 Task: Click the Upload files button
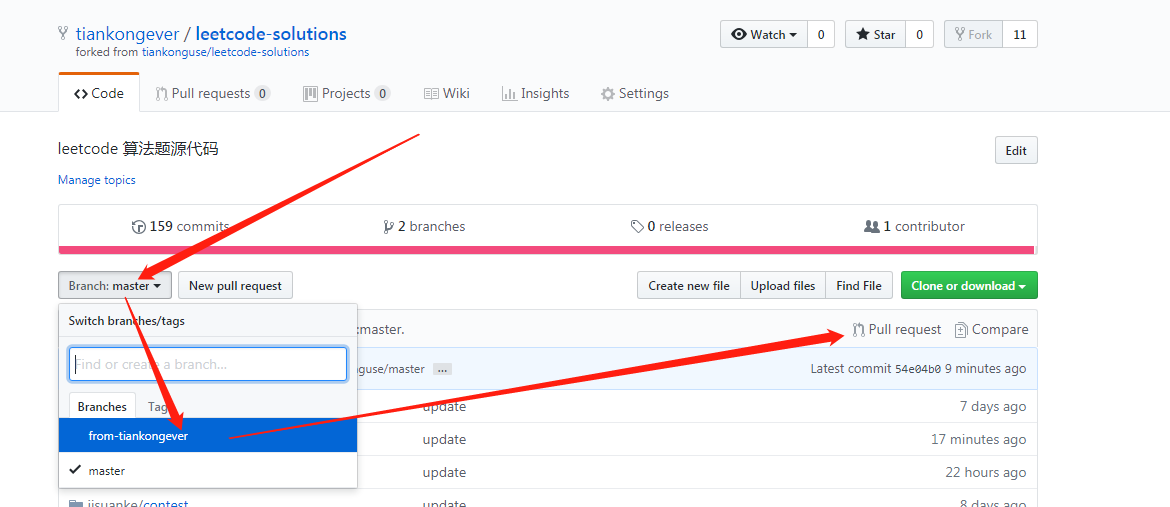click(x=783, y=285)
